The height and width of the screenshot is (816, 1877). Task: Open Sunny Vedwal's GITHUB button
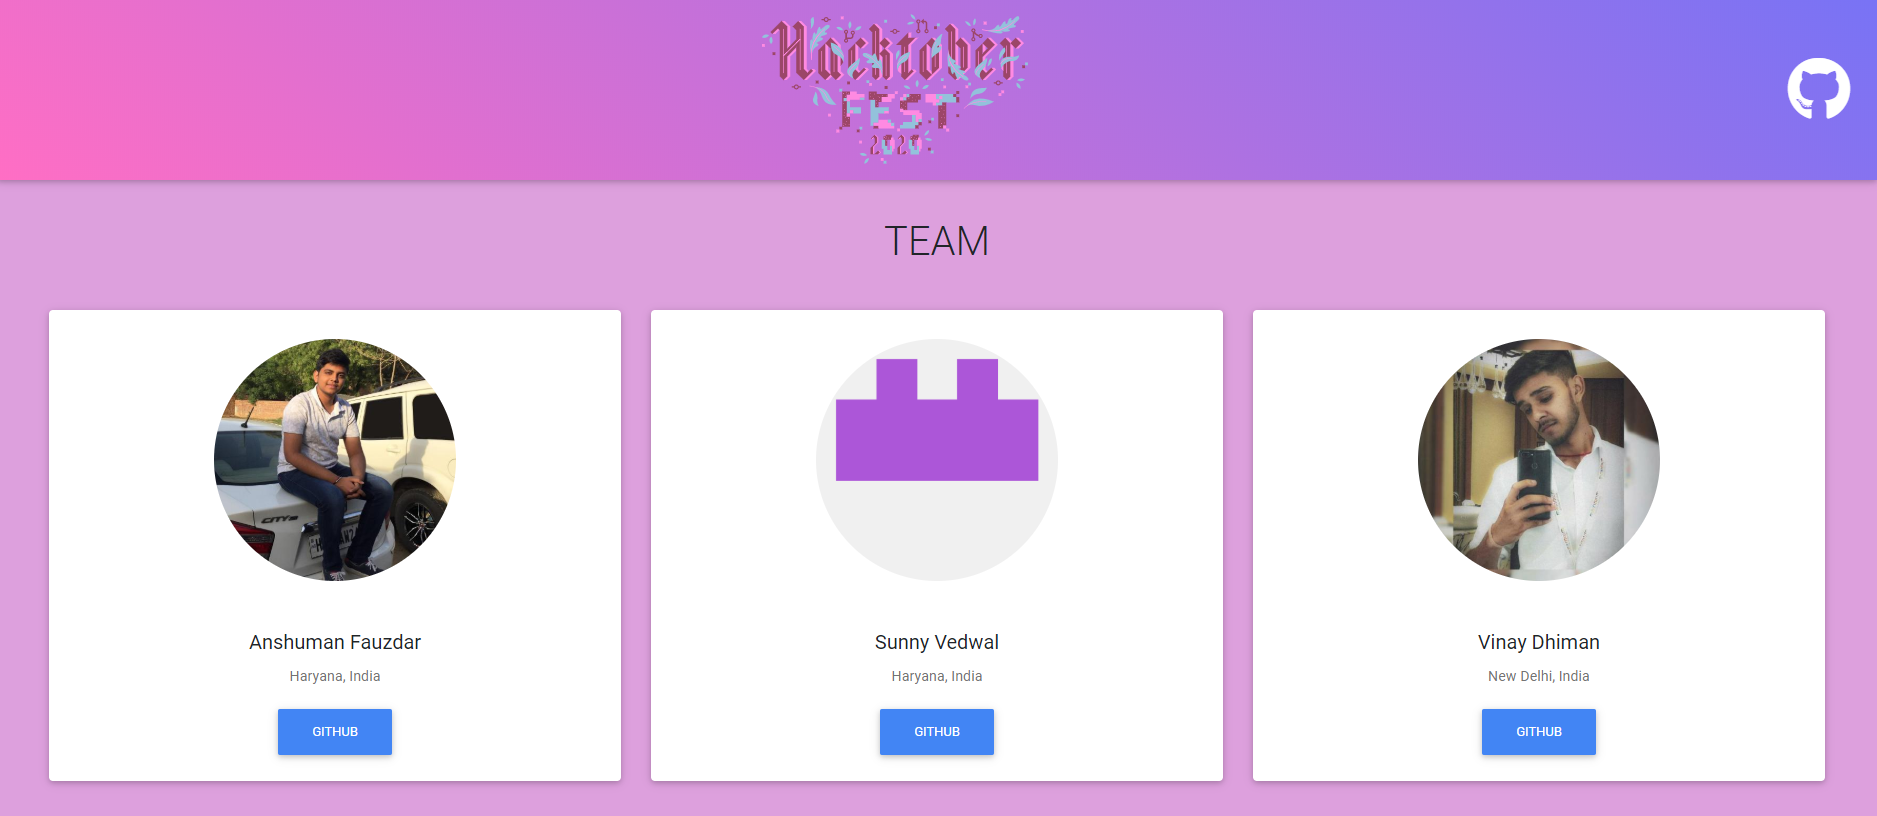pyautogui.click(x=937, y=732)
